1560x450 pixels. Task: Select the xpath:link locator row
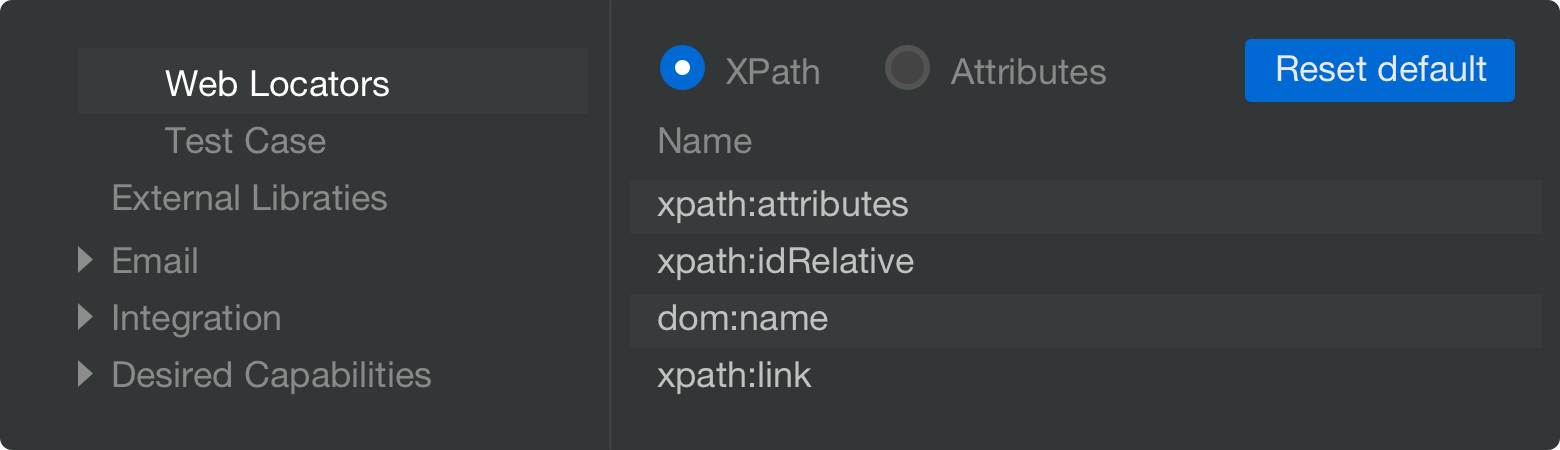(x=1086, y=377)
